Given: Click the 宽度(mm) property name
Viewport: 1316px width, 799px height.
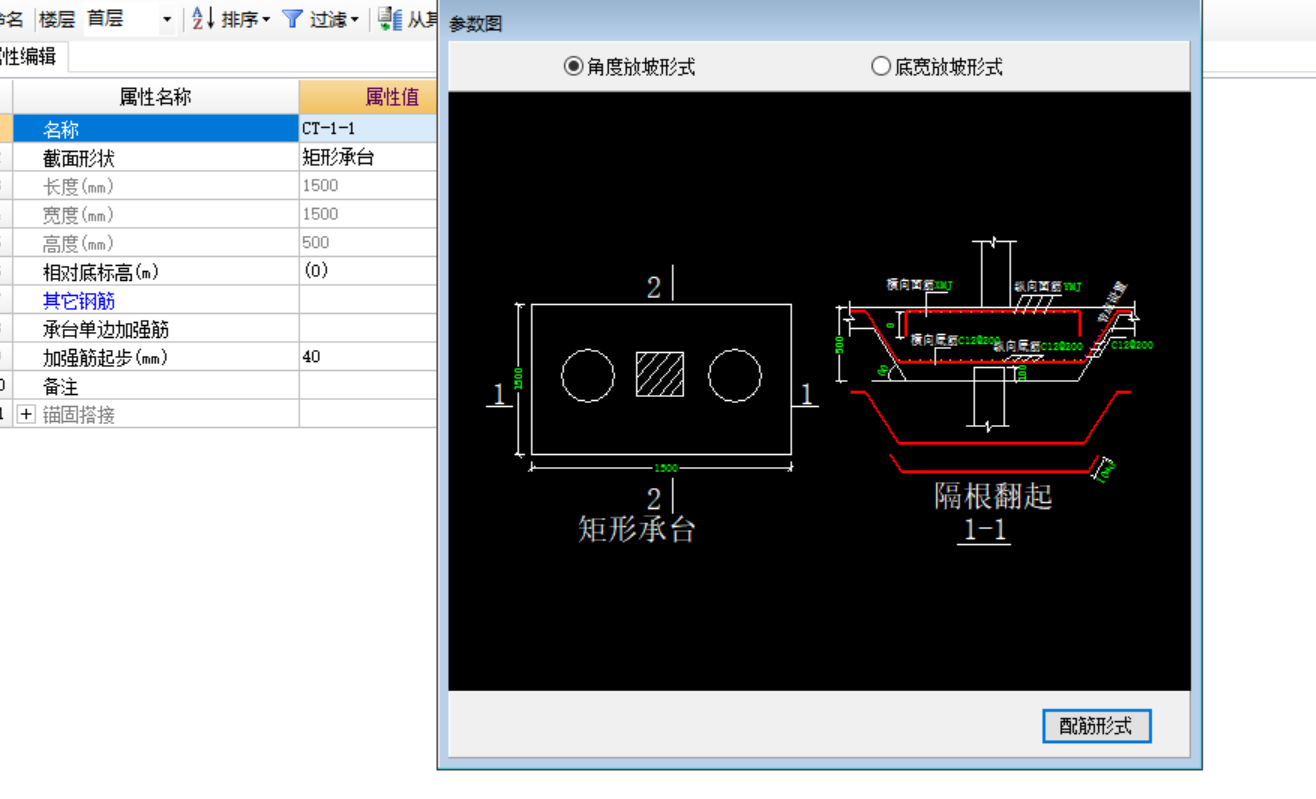Looking at the screenshot, I should click(x=79, y=215).
